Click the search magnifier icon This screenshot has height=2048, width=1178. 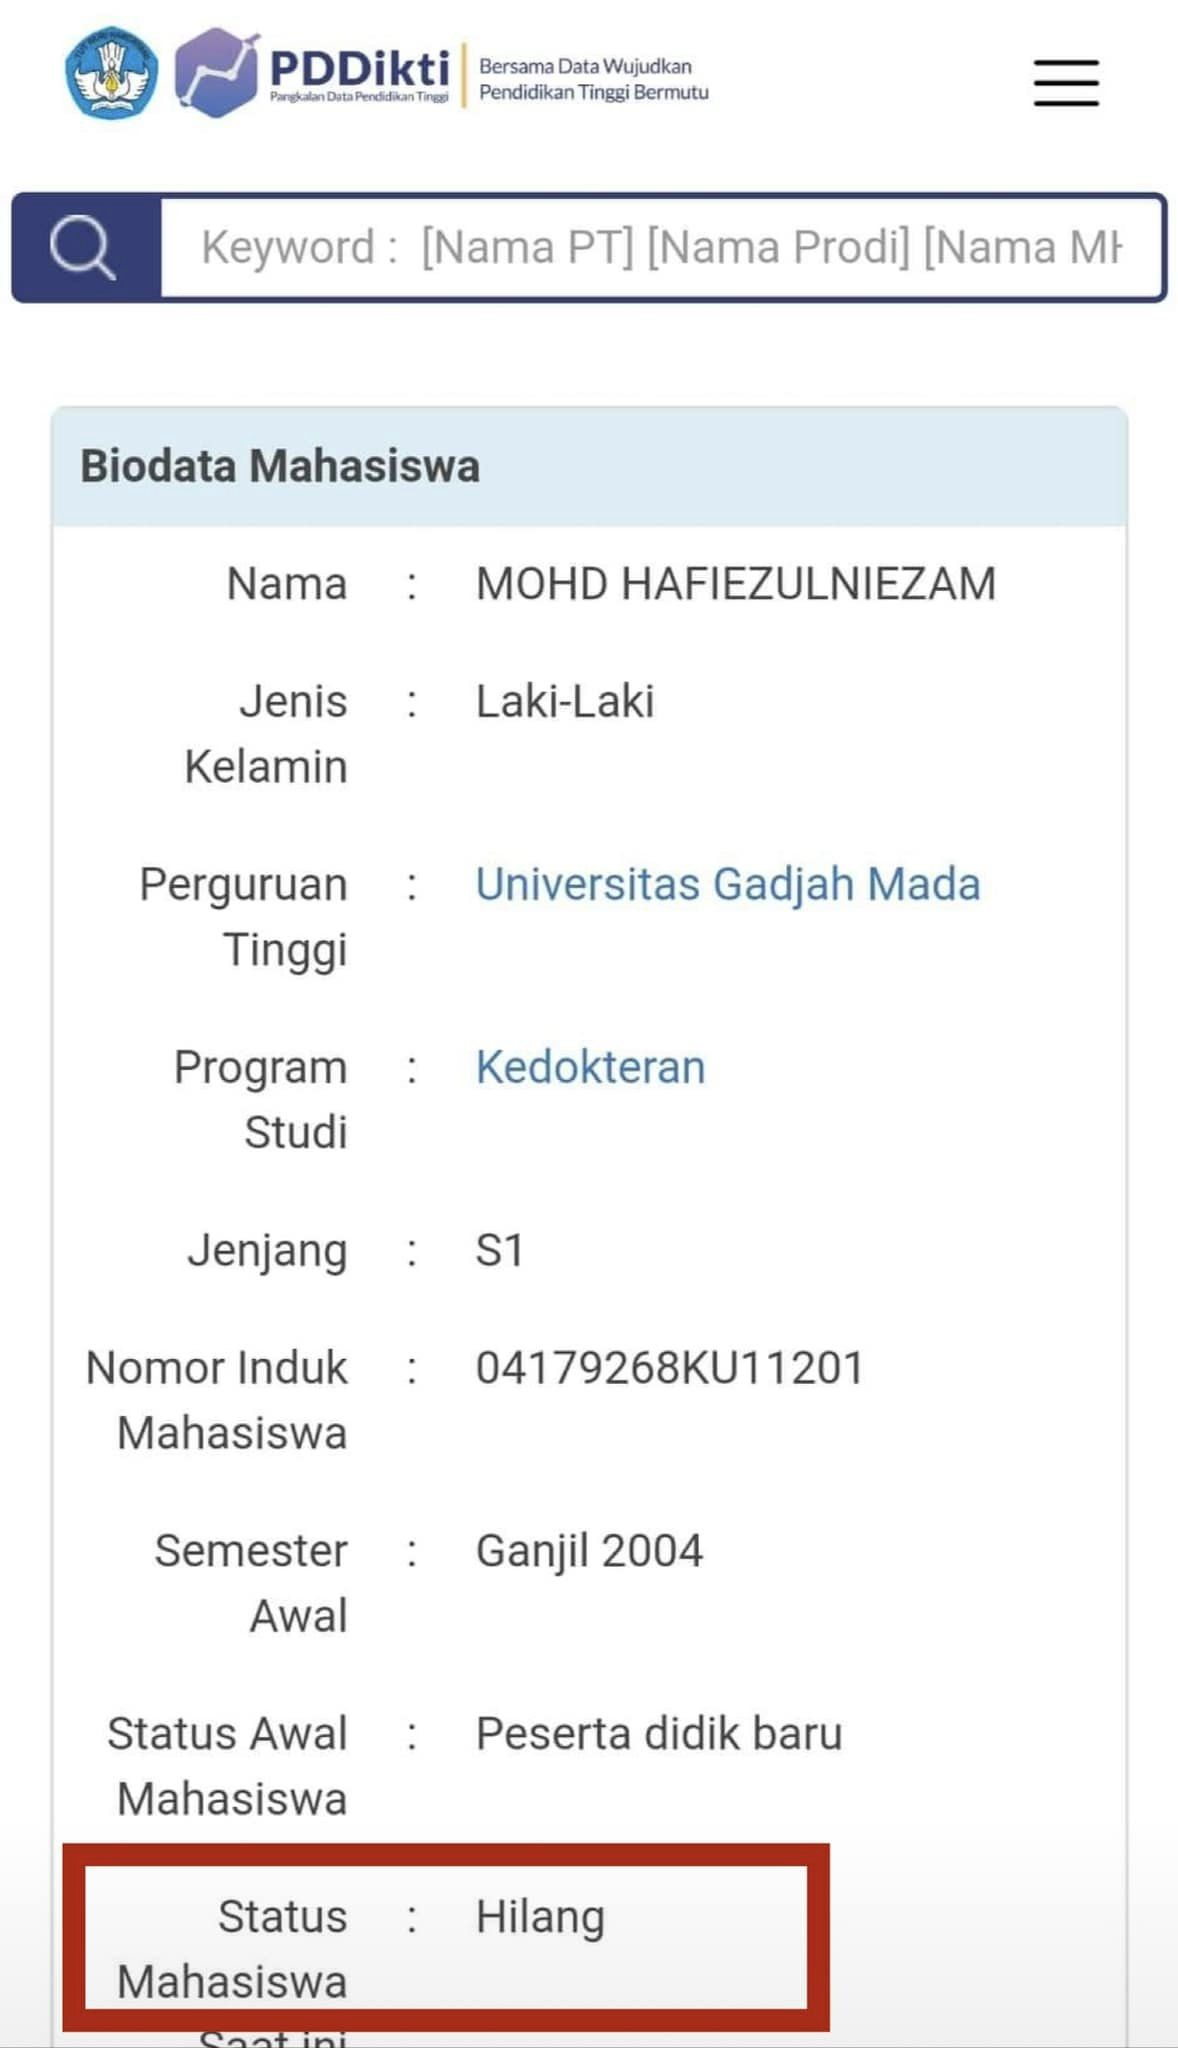(83, 247)
